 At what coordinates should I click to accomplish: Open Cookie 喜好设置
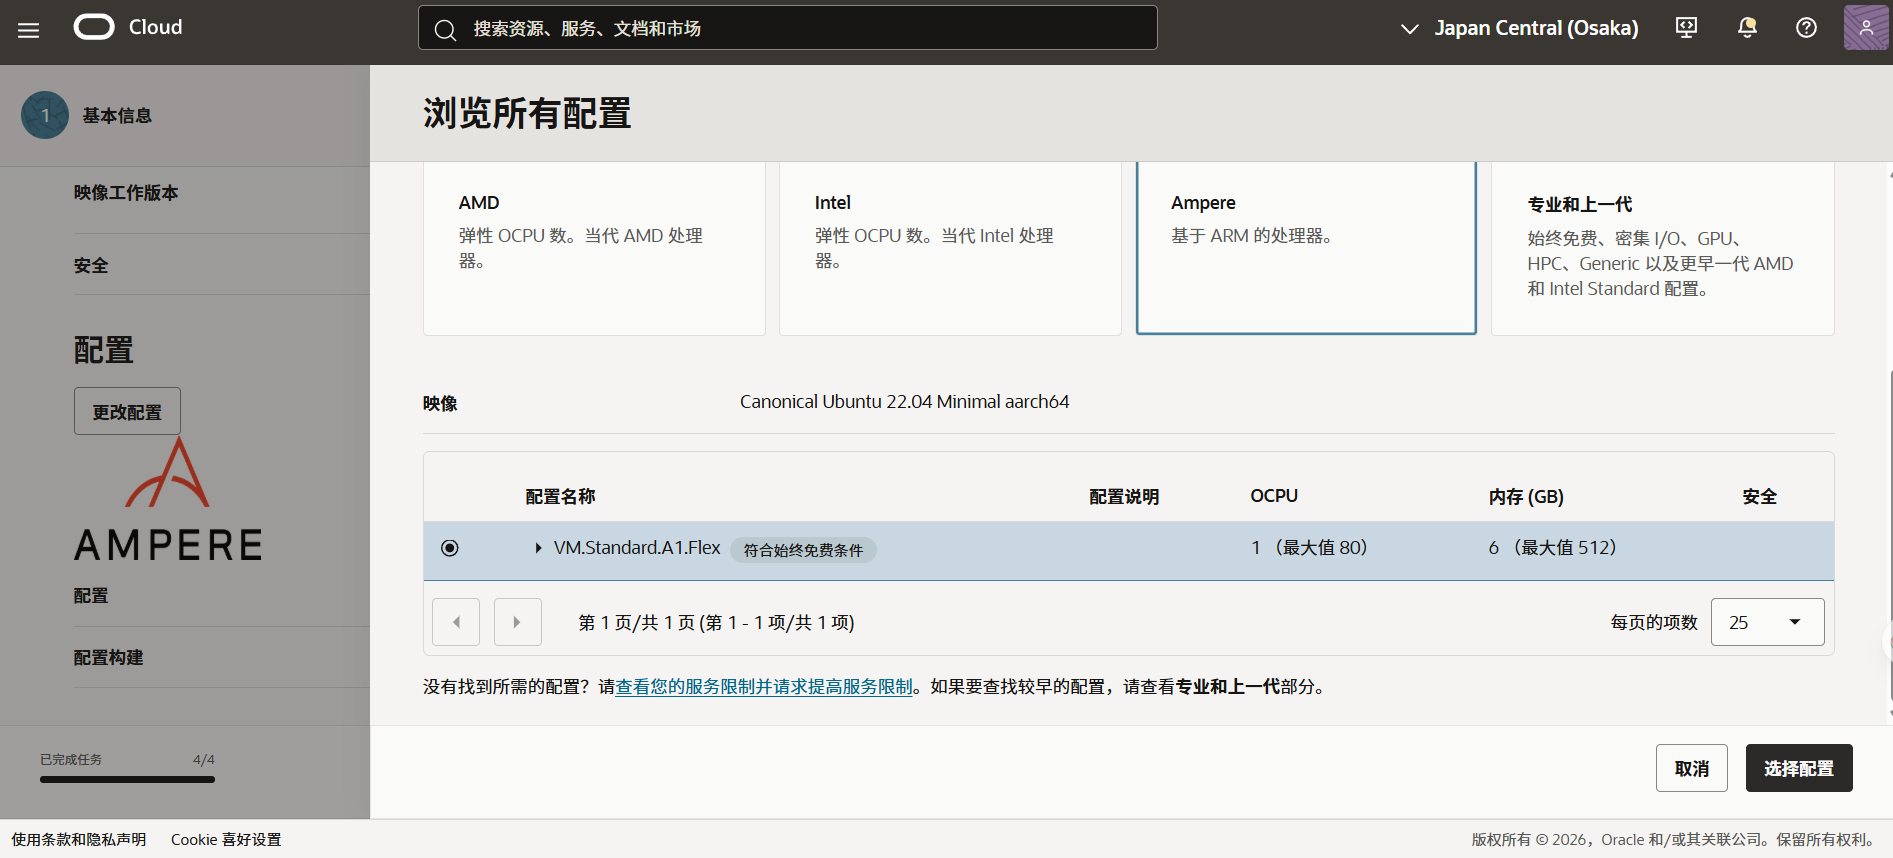226,840
